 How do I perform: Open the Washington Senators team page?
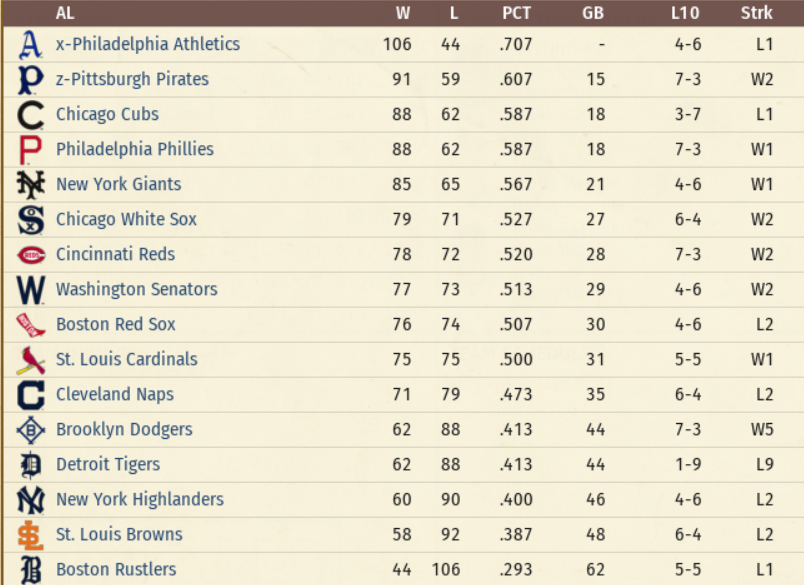136,289
